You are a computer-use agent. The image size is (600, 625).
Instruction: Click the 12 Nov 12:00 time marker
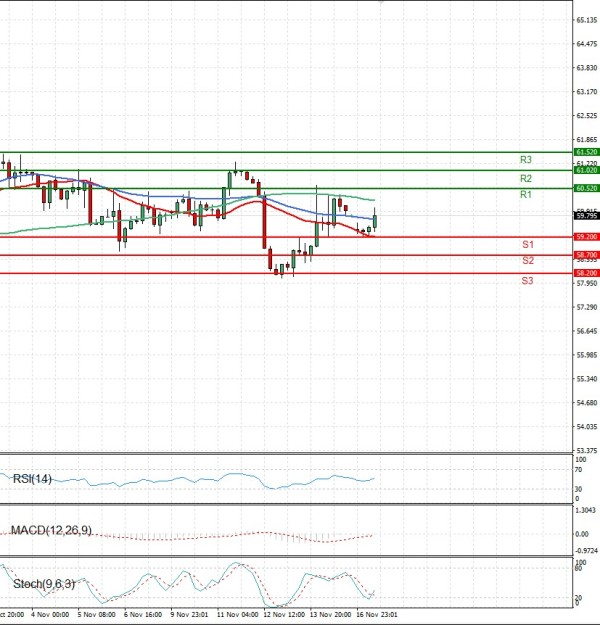[282, 615]
